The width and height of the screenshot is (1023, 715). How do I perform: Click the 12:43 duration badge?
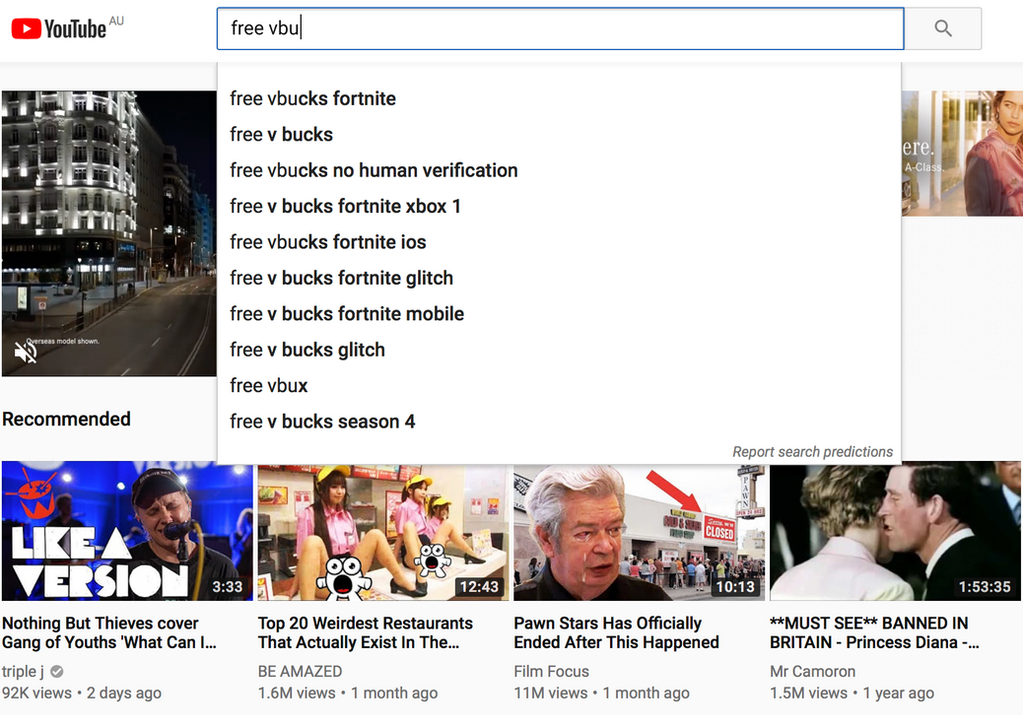click(x=479, y=586)
